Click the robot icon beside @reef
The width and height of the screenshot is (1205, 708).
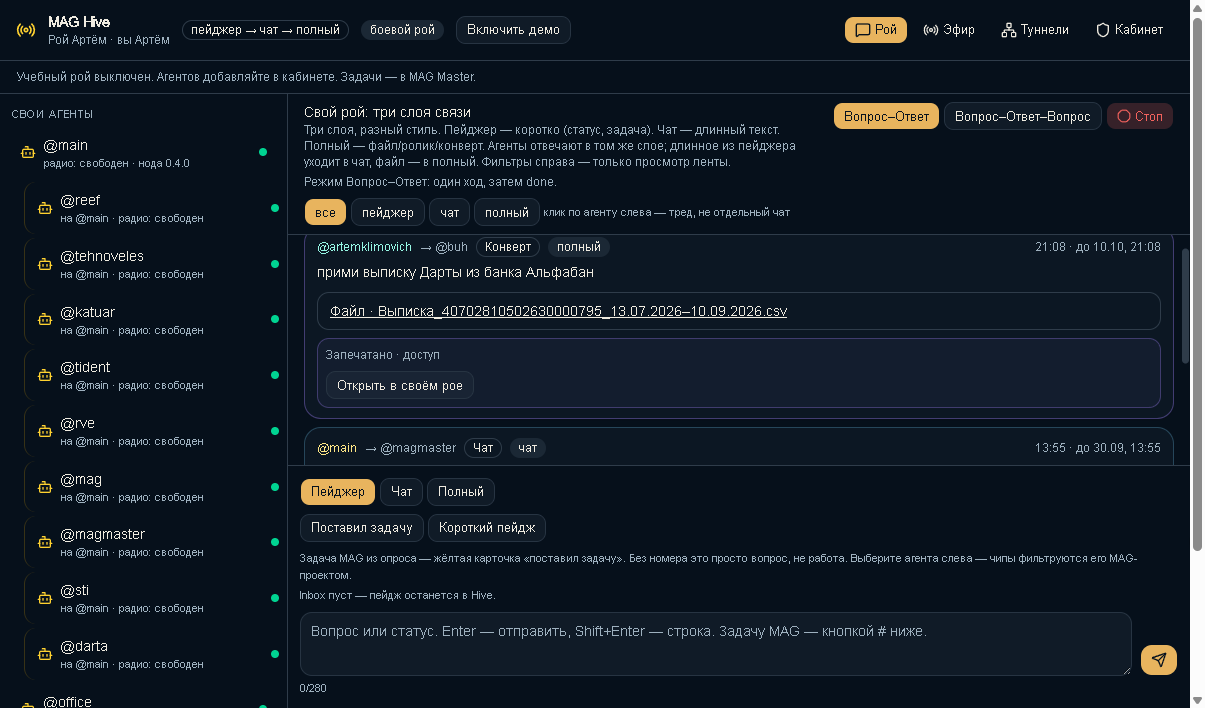[x=44, y=209]
